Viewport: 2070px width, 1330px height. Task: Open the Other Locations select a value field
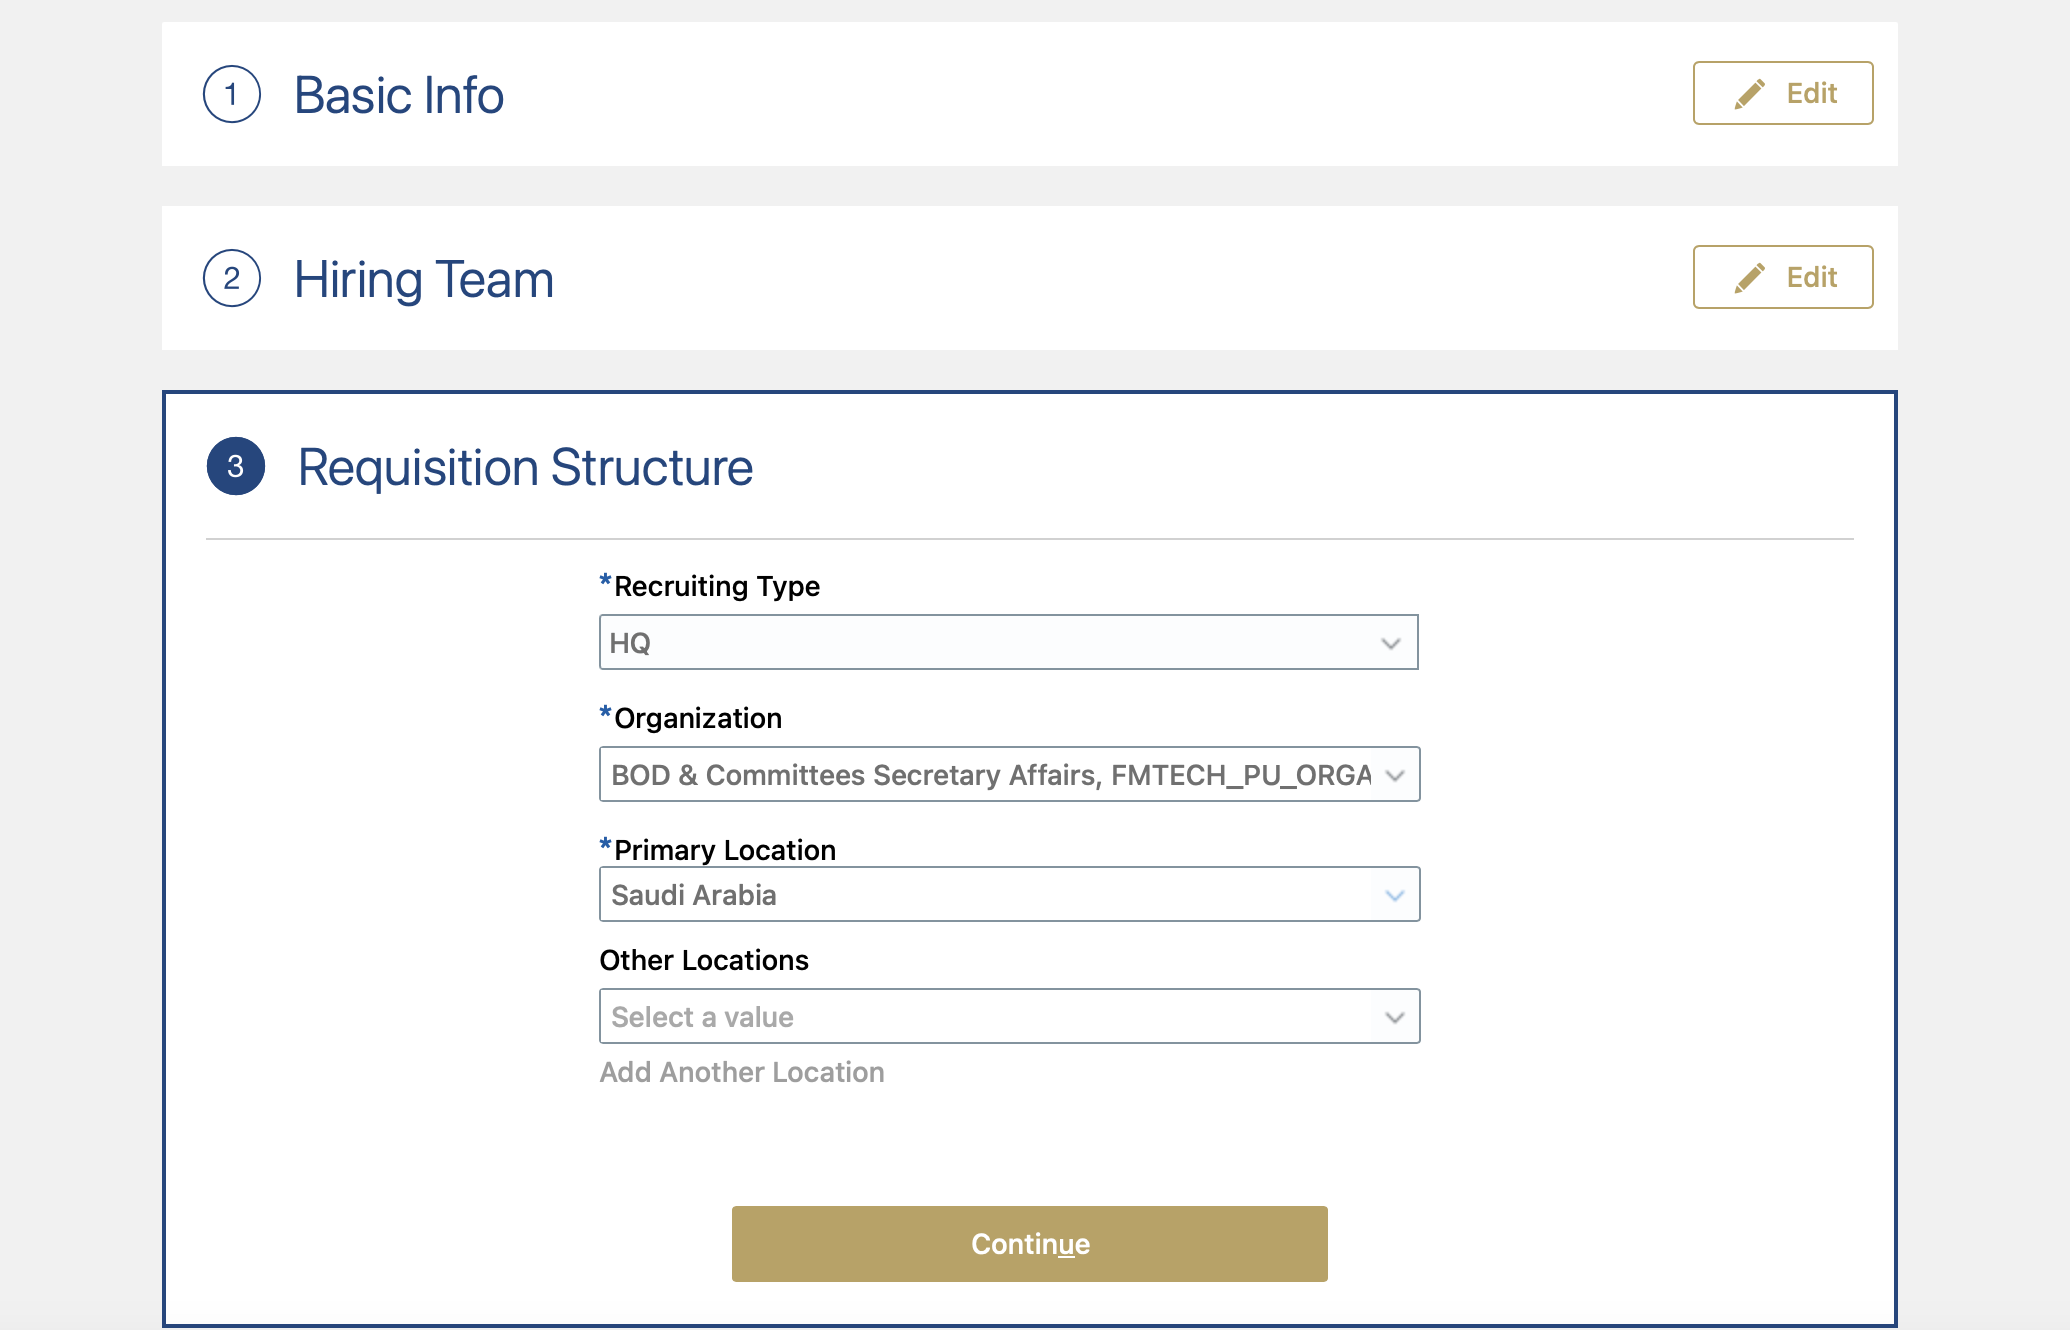pyautogui.click(x=1009, y=1016)
